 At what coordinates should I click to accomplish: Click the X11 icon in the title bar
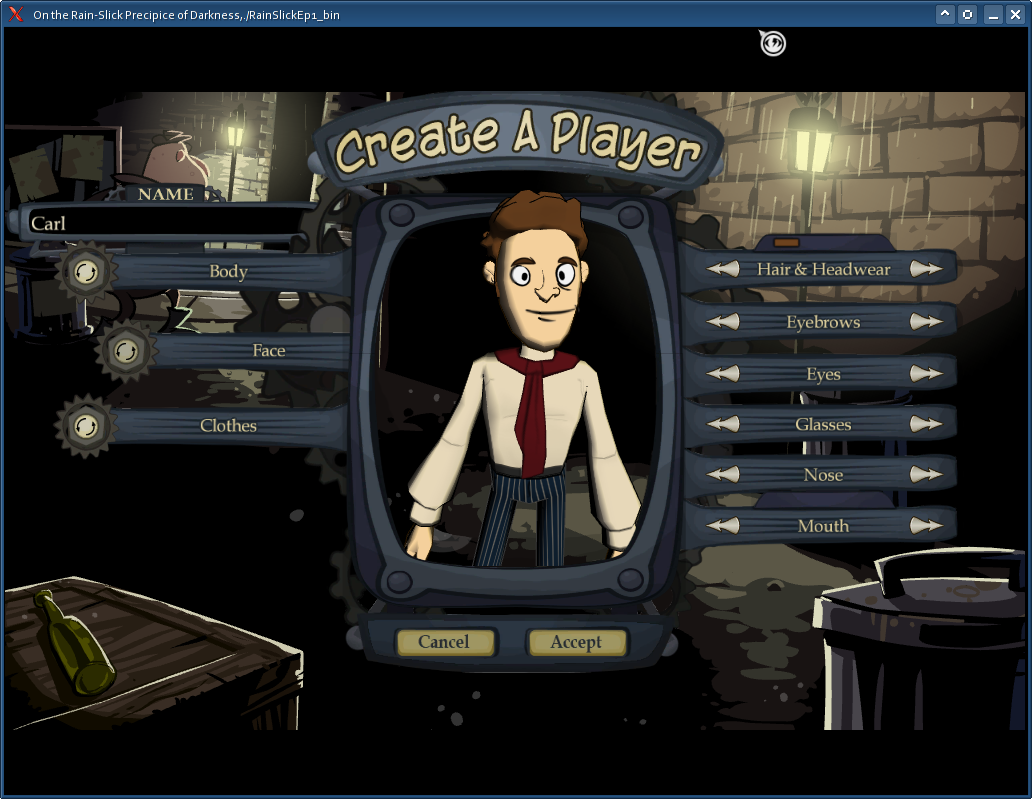pyautogui.click(x=16, y=14)
